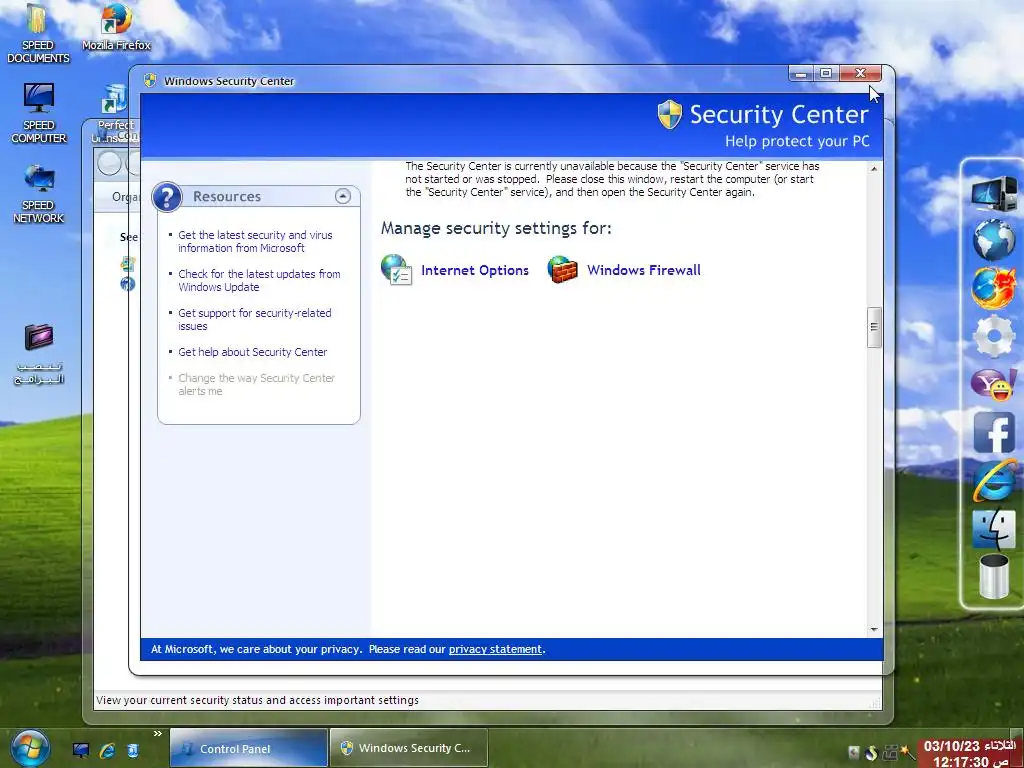The image size is (1024, 768).
Task: Close the Windows Security Center window
Action: pos(860,73)
